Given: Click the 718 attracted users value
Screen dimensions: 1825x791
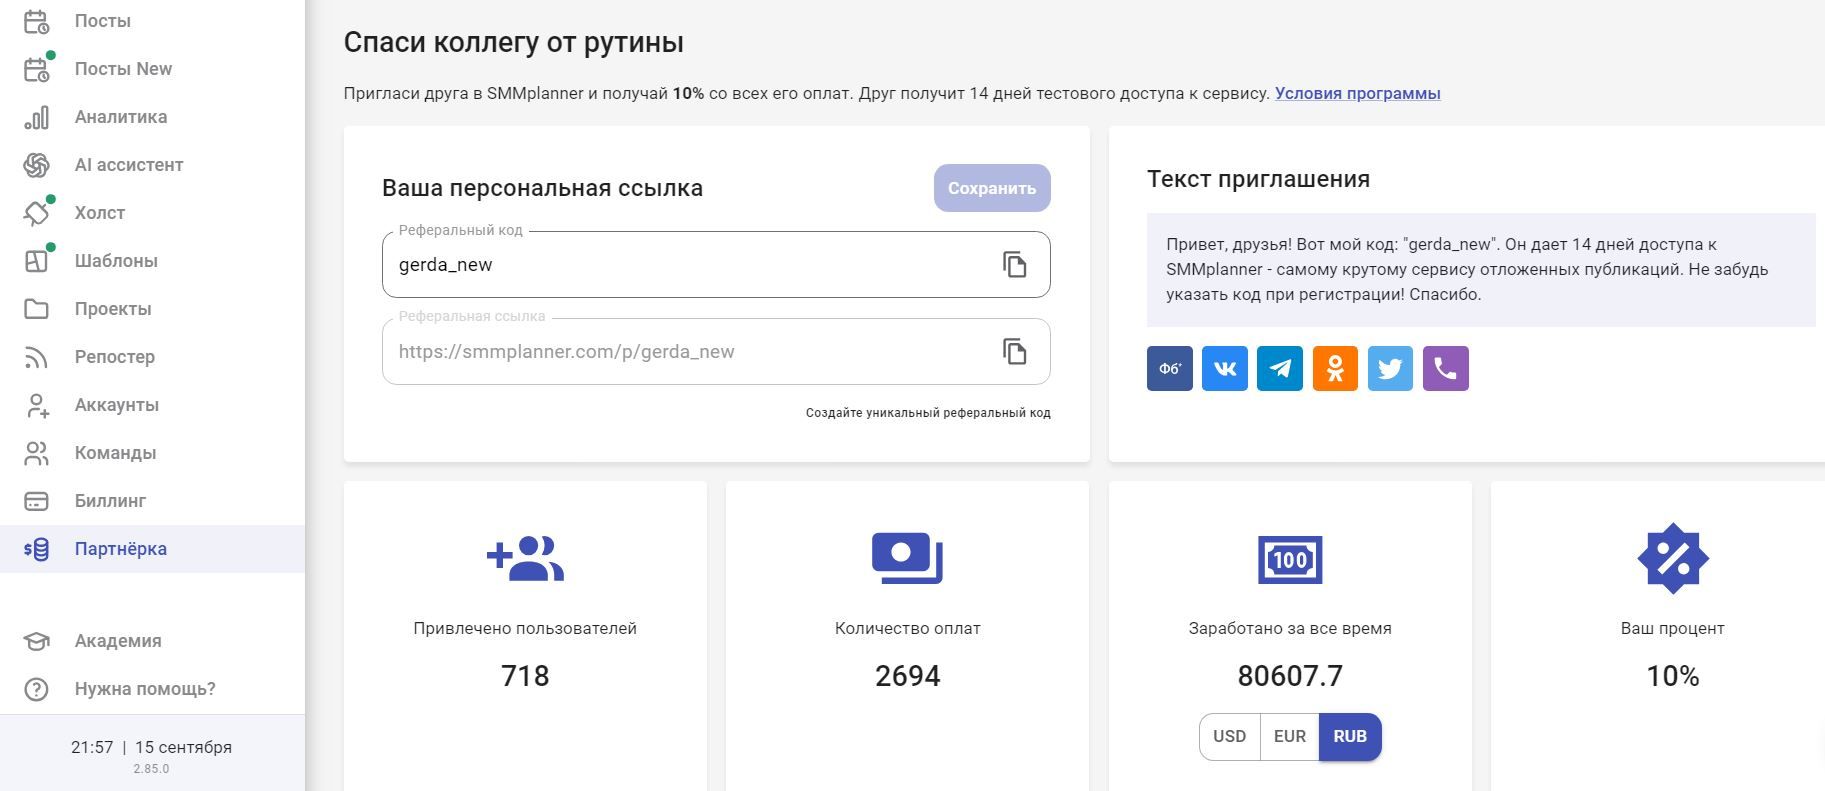Looking at the screenshot, I should (x=525, y=676).
